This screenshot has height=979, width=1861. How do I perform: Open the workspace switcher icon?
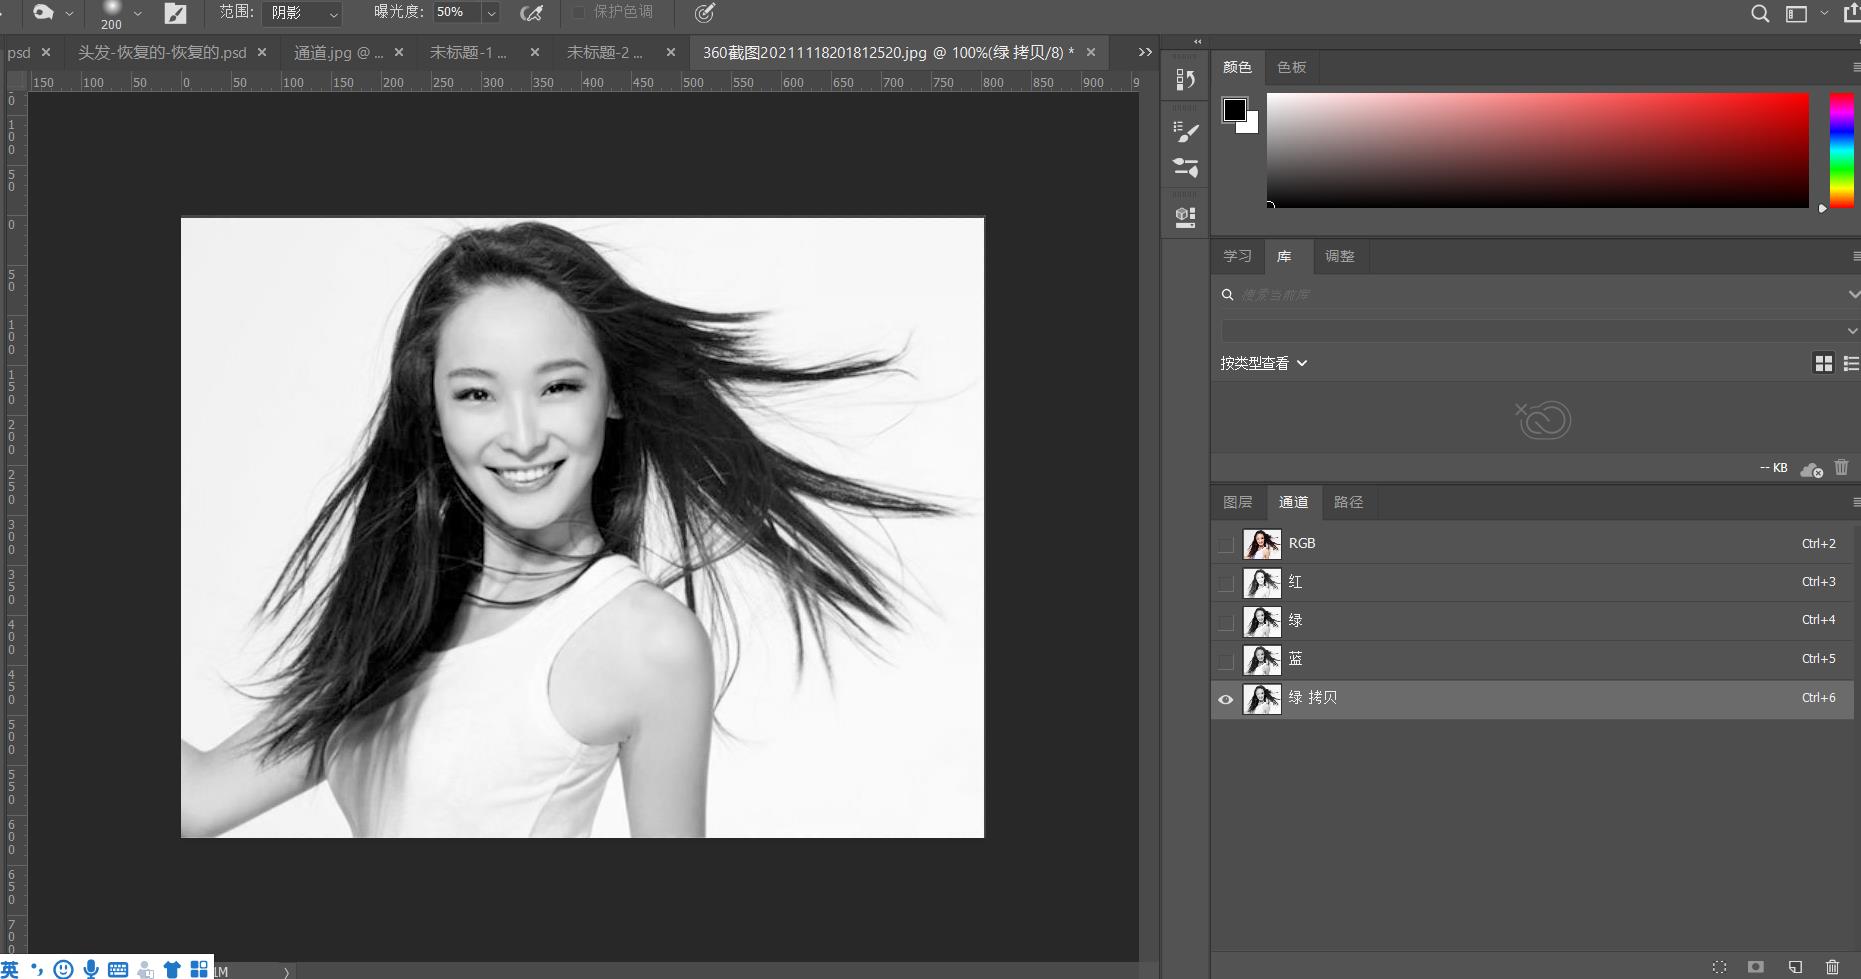tap(1796, 13)
